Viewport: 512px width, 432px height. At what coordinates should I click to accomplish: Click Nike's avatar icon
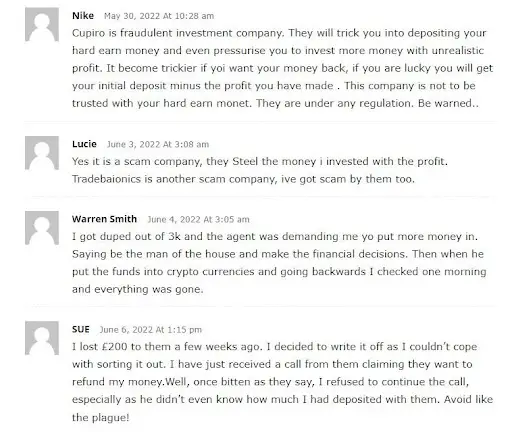tap(42, 24)
